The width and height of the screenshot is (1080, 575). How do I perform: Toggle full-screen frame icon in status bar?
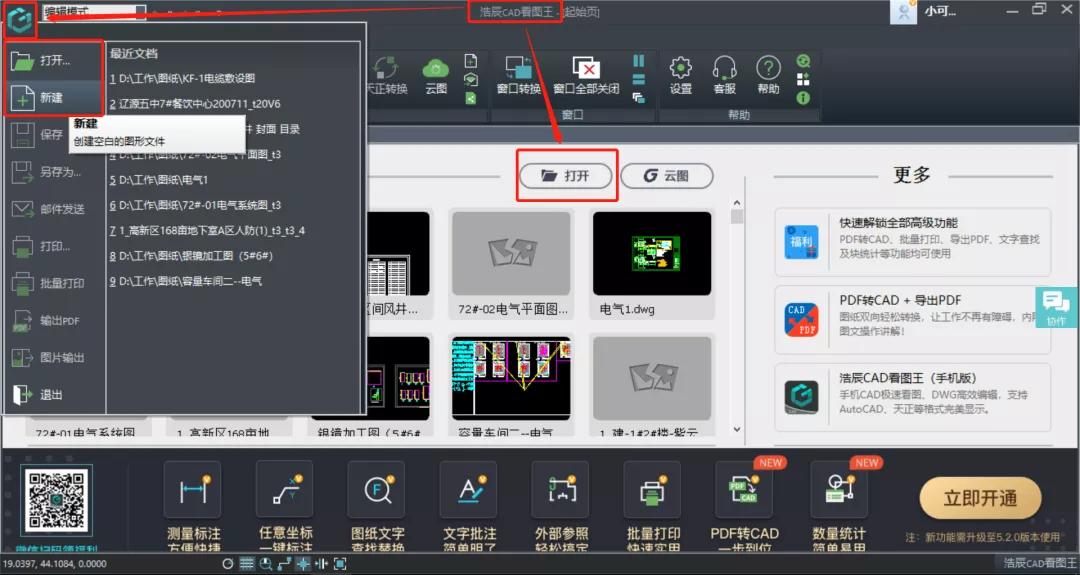(x=340, y=564)
